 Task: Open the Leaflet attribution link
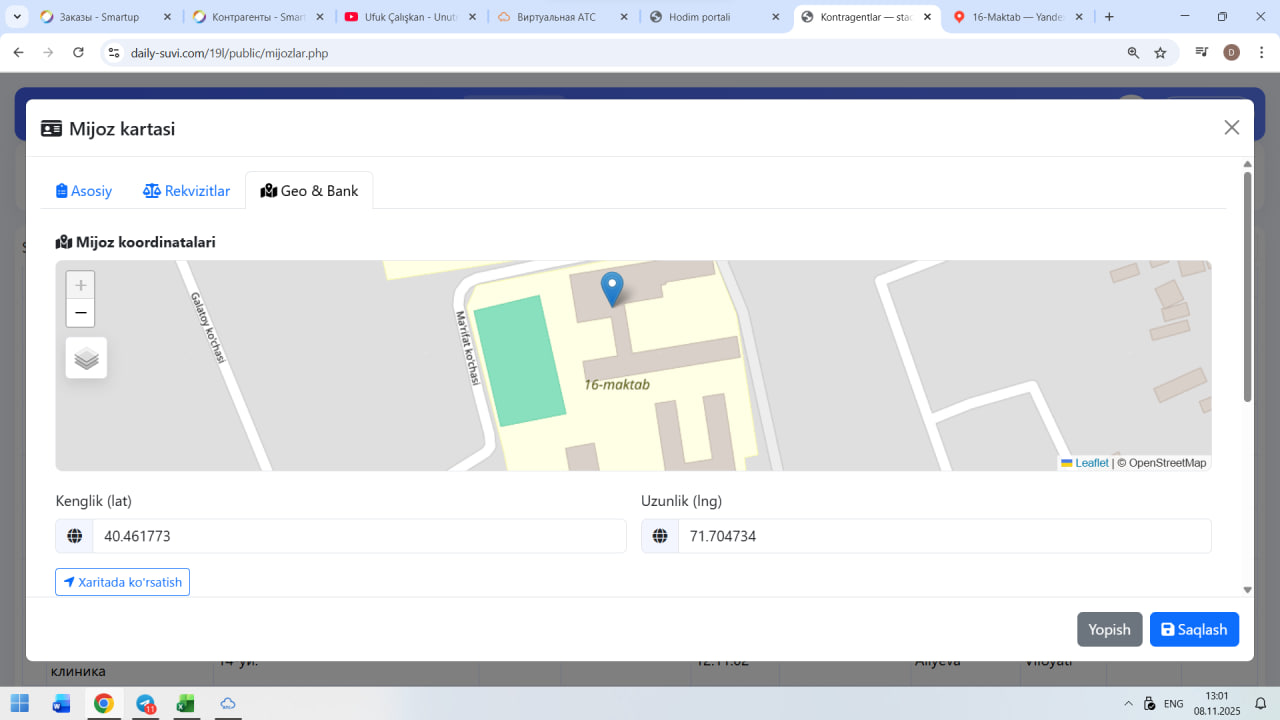pyautogui.click(x=1091, y=463)
